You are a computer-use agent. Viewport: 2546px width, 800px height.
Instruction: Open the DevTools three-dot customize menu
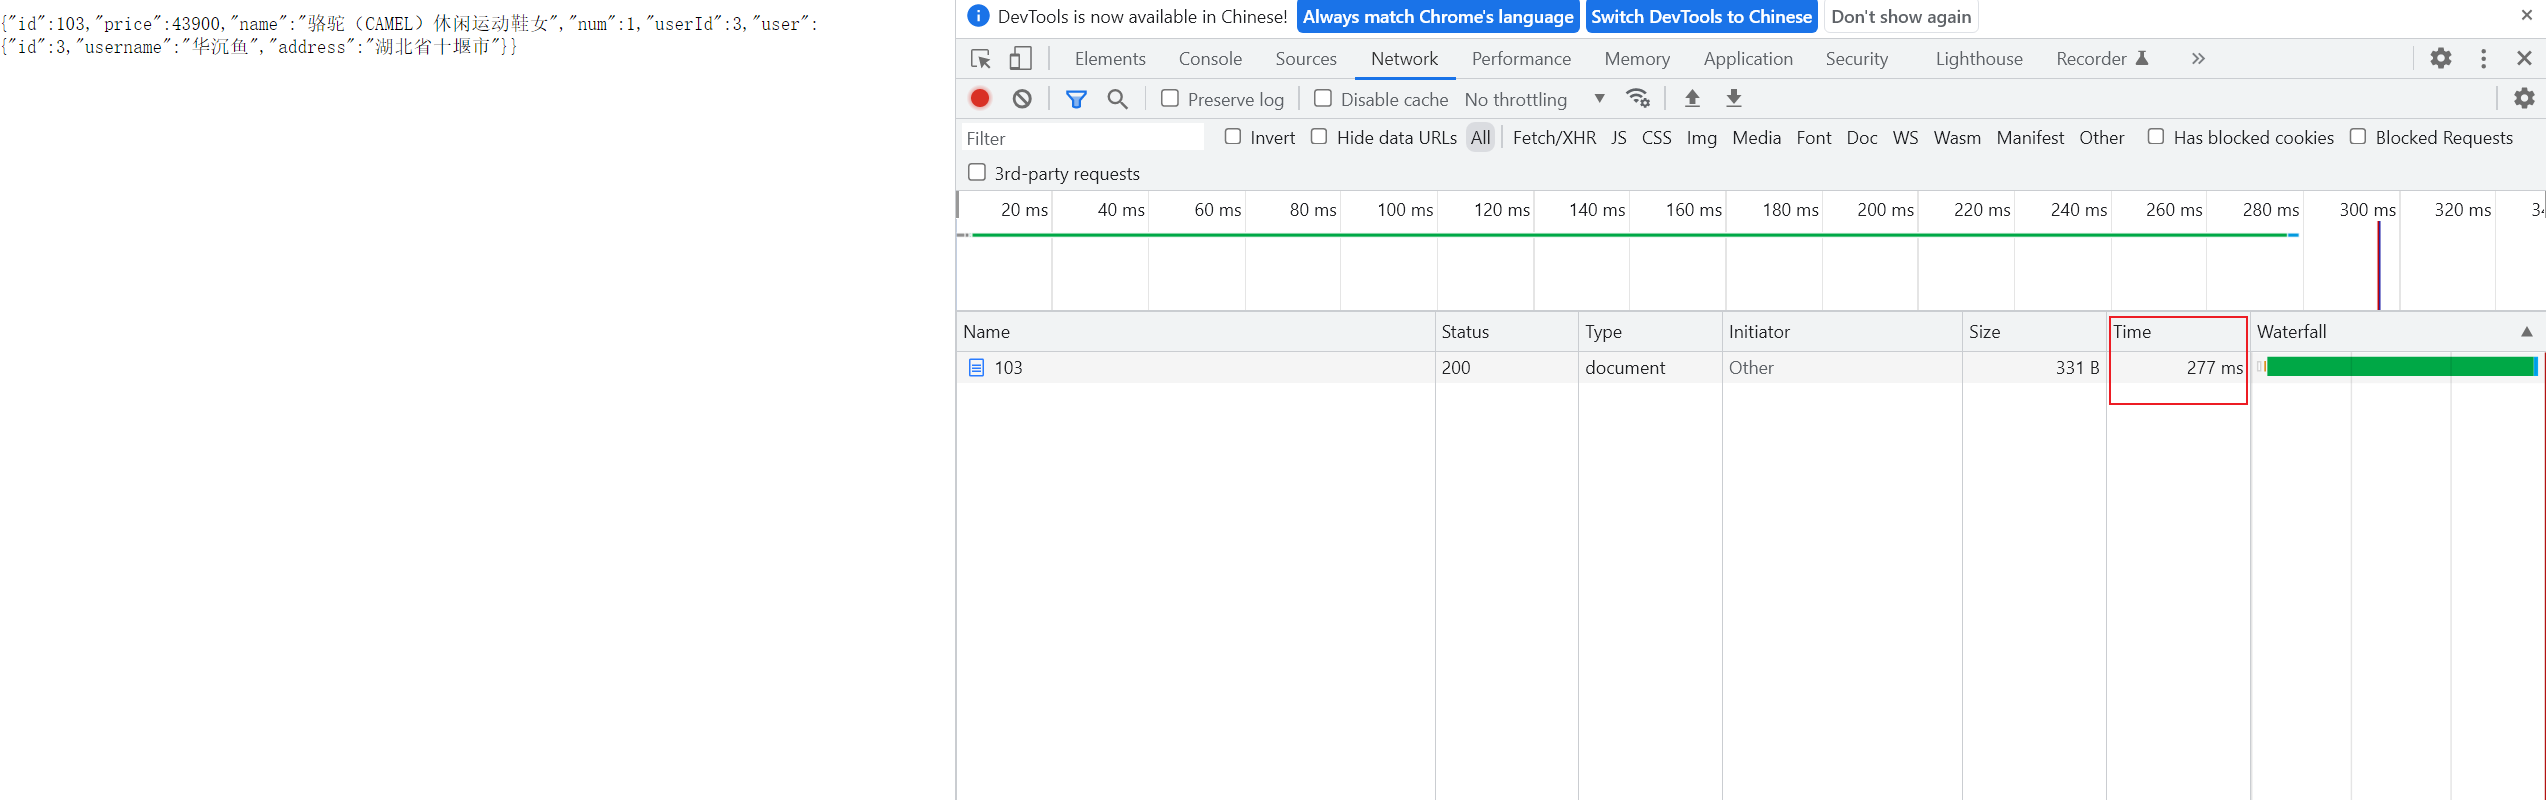[2484, 59]
